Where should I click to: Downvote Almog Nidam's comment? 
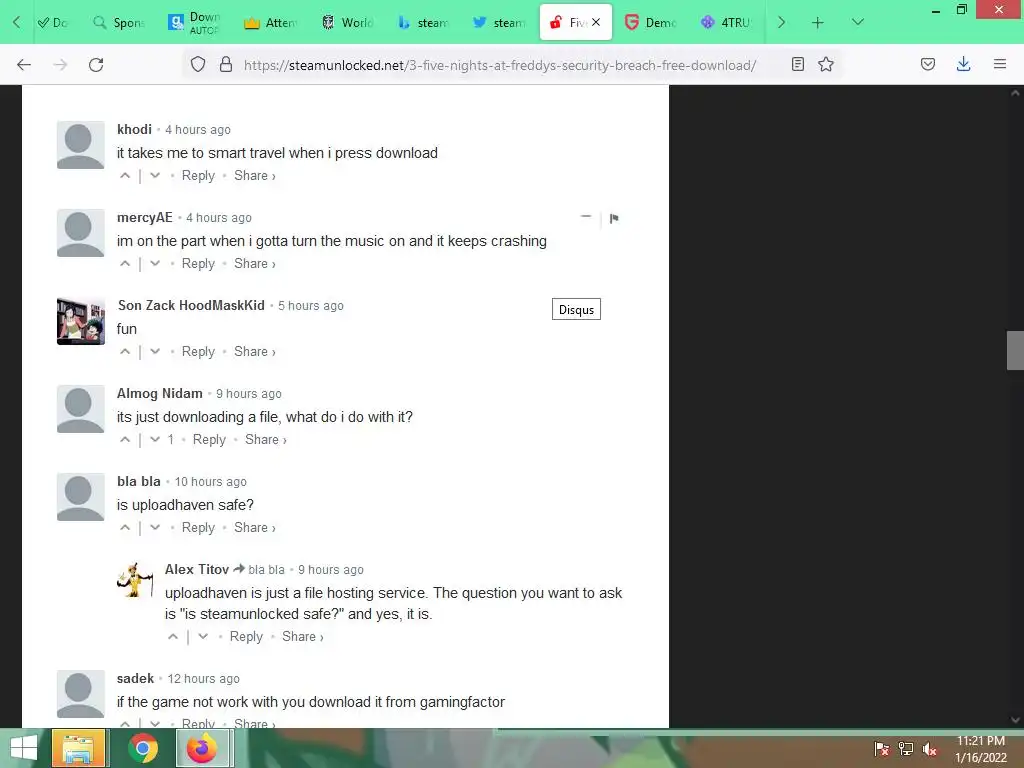[x=155, y=440]
